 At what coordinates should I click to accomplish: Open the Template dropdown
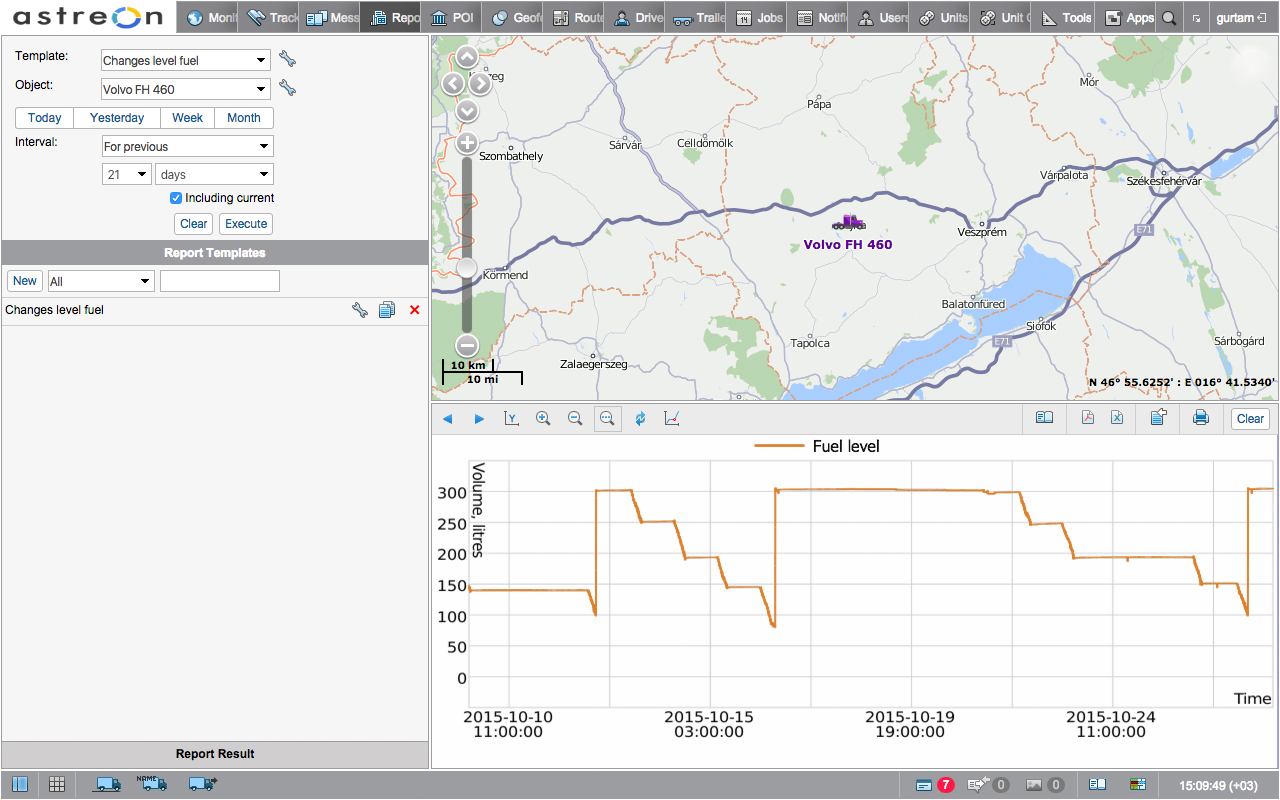(186, 60)
